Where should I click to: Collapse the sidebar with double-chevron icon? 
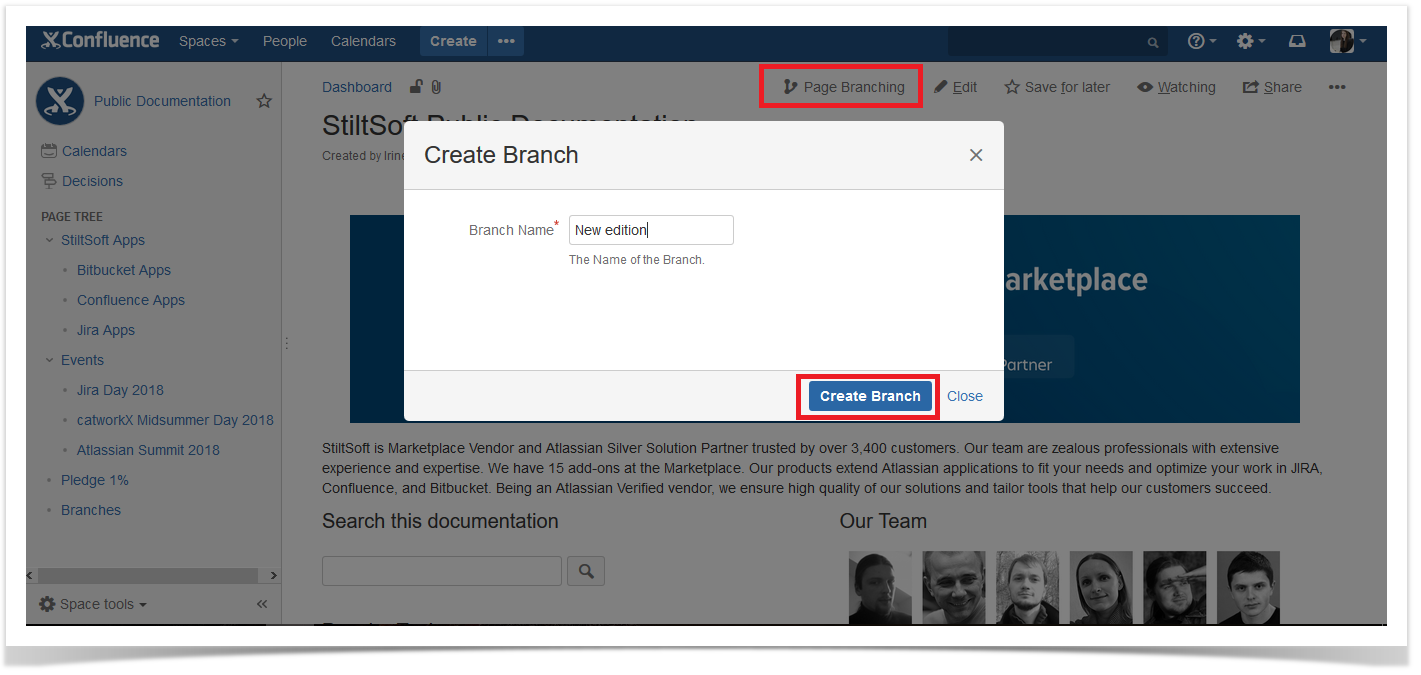coord(262,604)
